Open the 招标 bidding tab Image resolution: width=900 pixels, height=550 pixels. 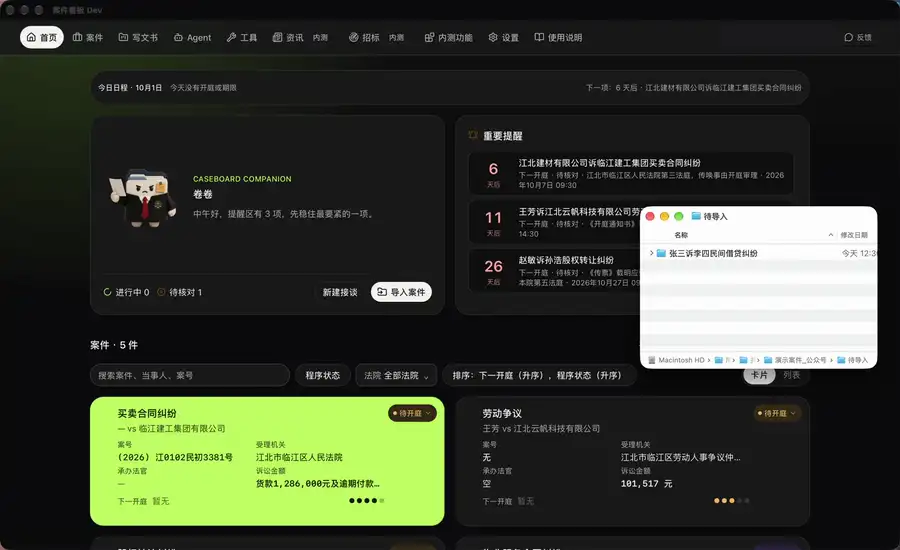[x=377, y=37]
